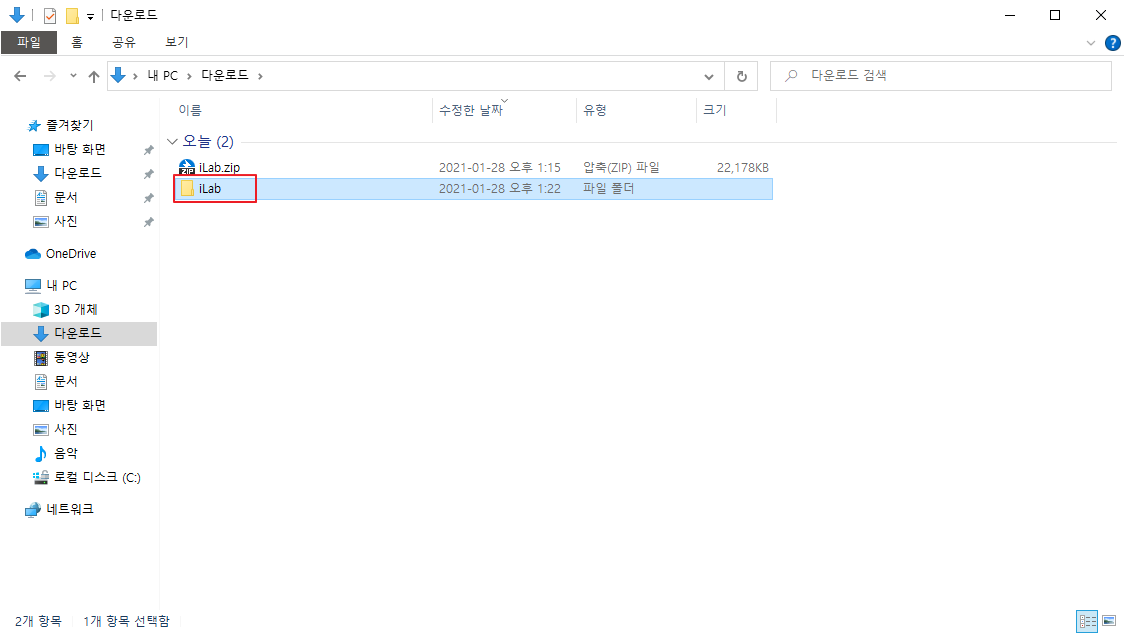Go forward with the forward arrow
Screen dimensions: 1125x634
point(50,76)
